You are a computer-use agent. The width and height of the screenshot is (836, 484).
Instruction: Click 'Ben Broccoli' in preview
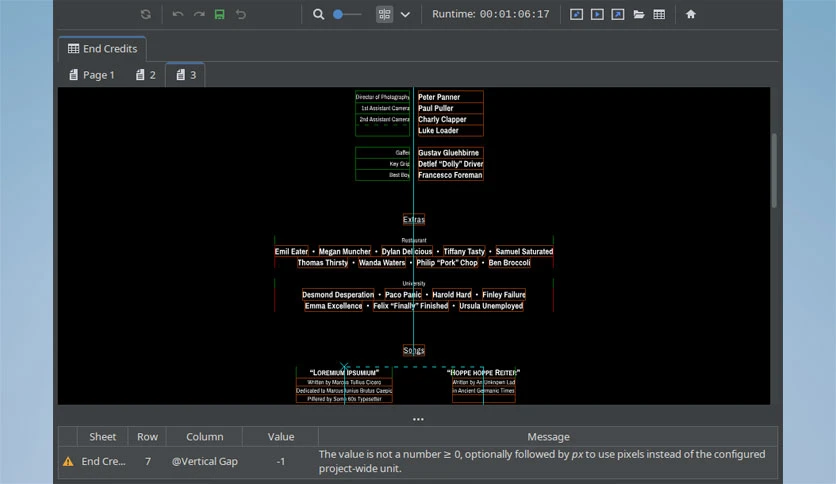click(509, 263)
